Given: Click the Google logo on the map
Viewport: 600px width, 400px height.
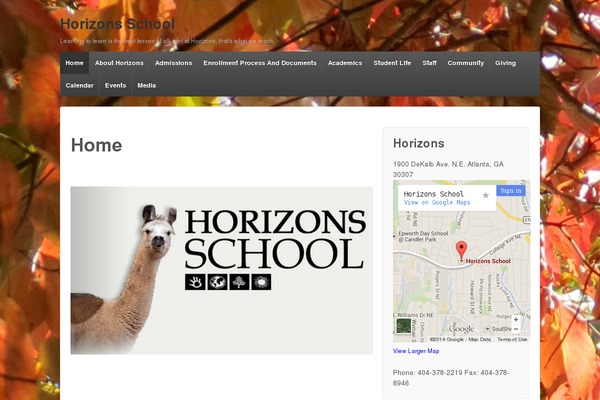Looking at the screenshot, I should tap(461, 329).
